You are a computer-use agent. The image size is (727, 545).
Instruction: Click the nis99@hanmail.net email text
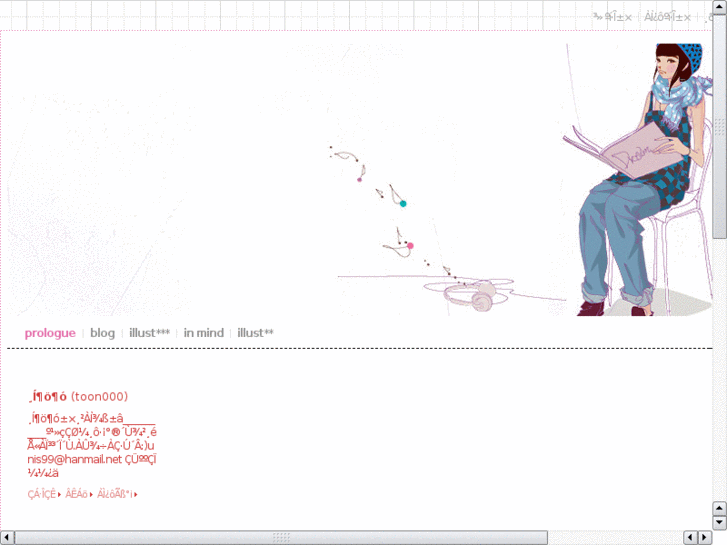74,459
